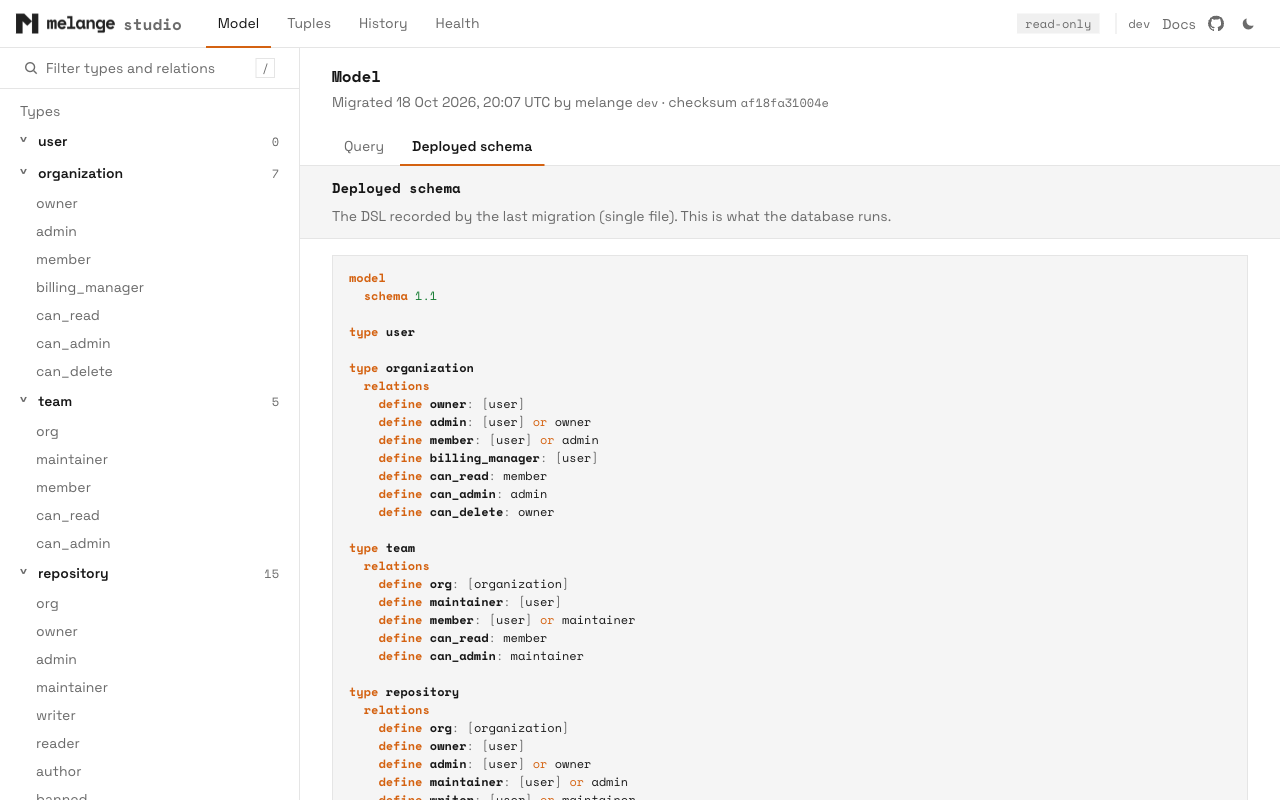1280x800 pixels.
Task: Select team's can_read relation
Action: (68, 516)
